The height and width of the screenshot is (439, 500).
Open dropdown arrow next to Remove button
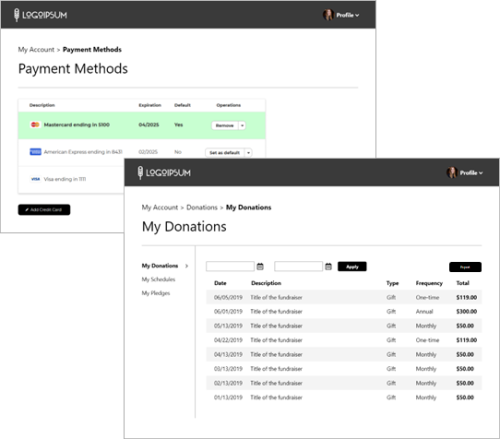242,125
